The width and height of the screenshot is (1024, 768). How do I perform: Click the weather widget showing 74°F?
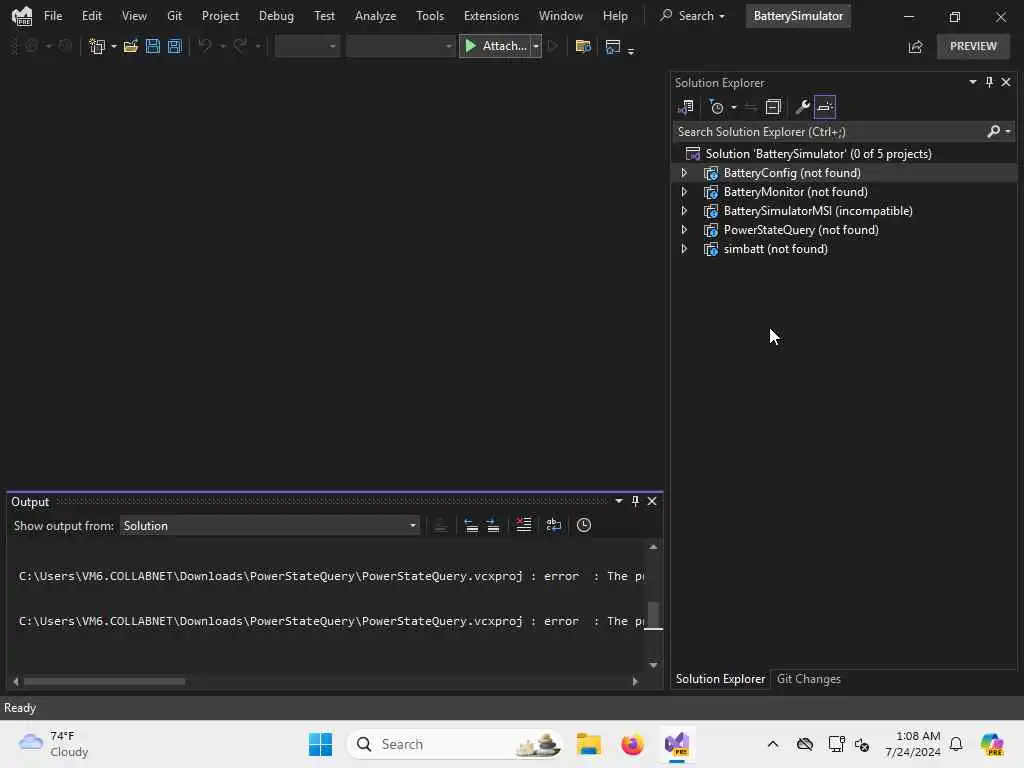pos(54,744)
